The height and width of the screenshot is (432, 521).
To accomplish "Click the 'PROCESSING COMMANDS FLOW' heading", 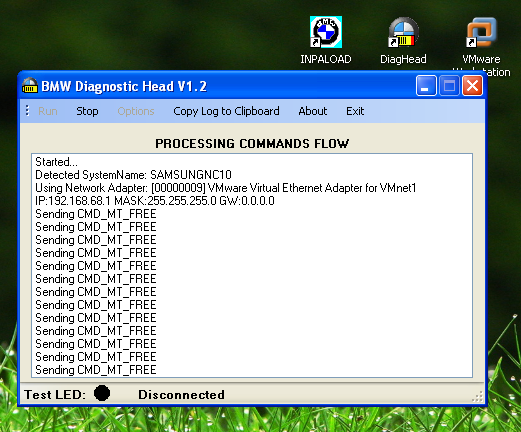I will click(x=252, y=144).
